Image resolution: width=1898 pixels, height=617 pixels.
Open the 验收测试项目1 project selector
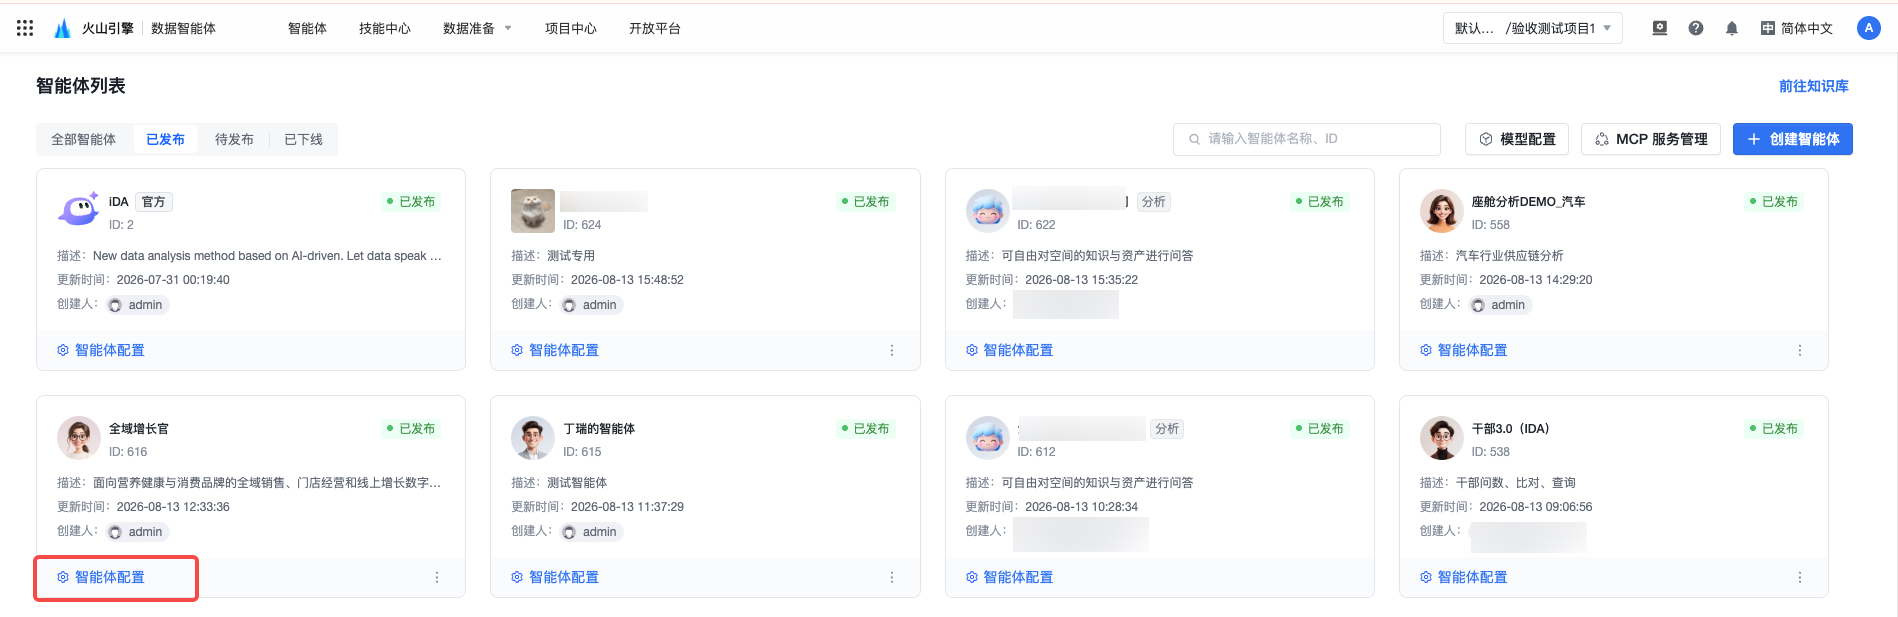[1532, 28]
